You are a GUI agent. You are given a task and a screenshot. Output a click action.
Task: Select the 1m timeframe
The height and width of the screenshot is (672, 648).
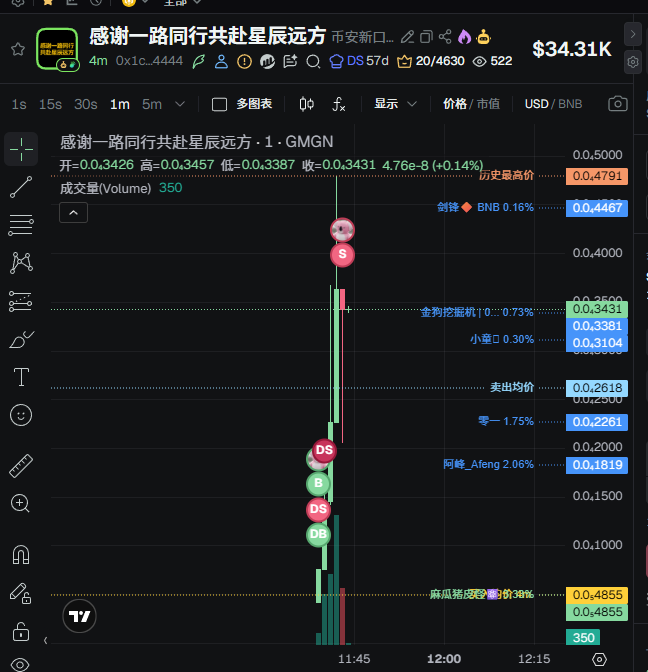[120, 104]
